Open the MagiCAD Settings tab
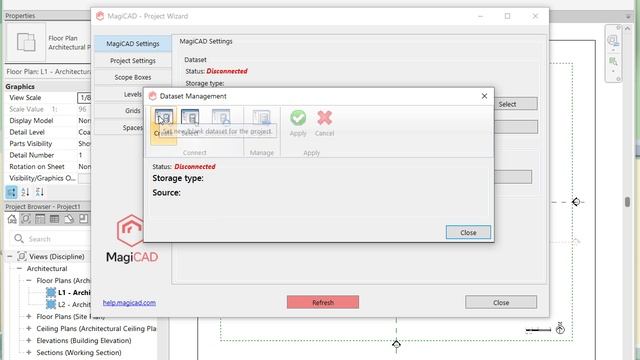The height and width of the screenshot is (360, 640). click(133, 44)
